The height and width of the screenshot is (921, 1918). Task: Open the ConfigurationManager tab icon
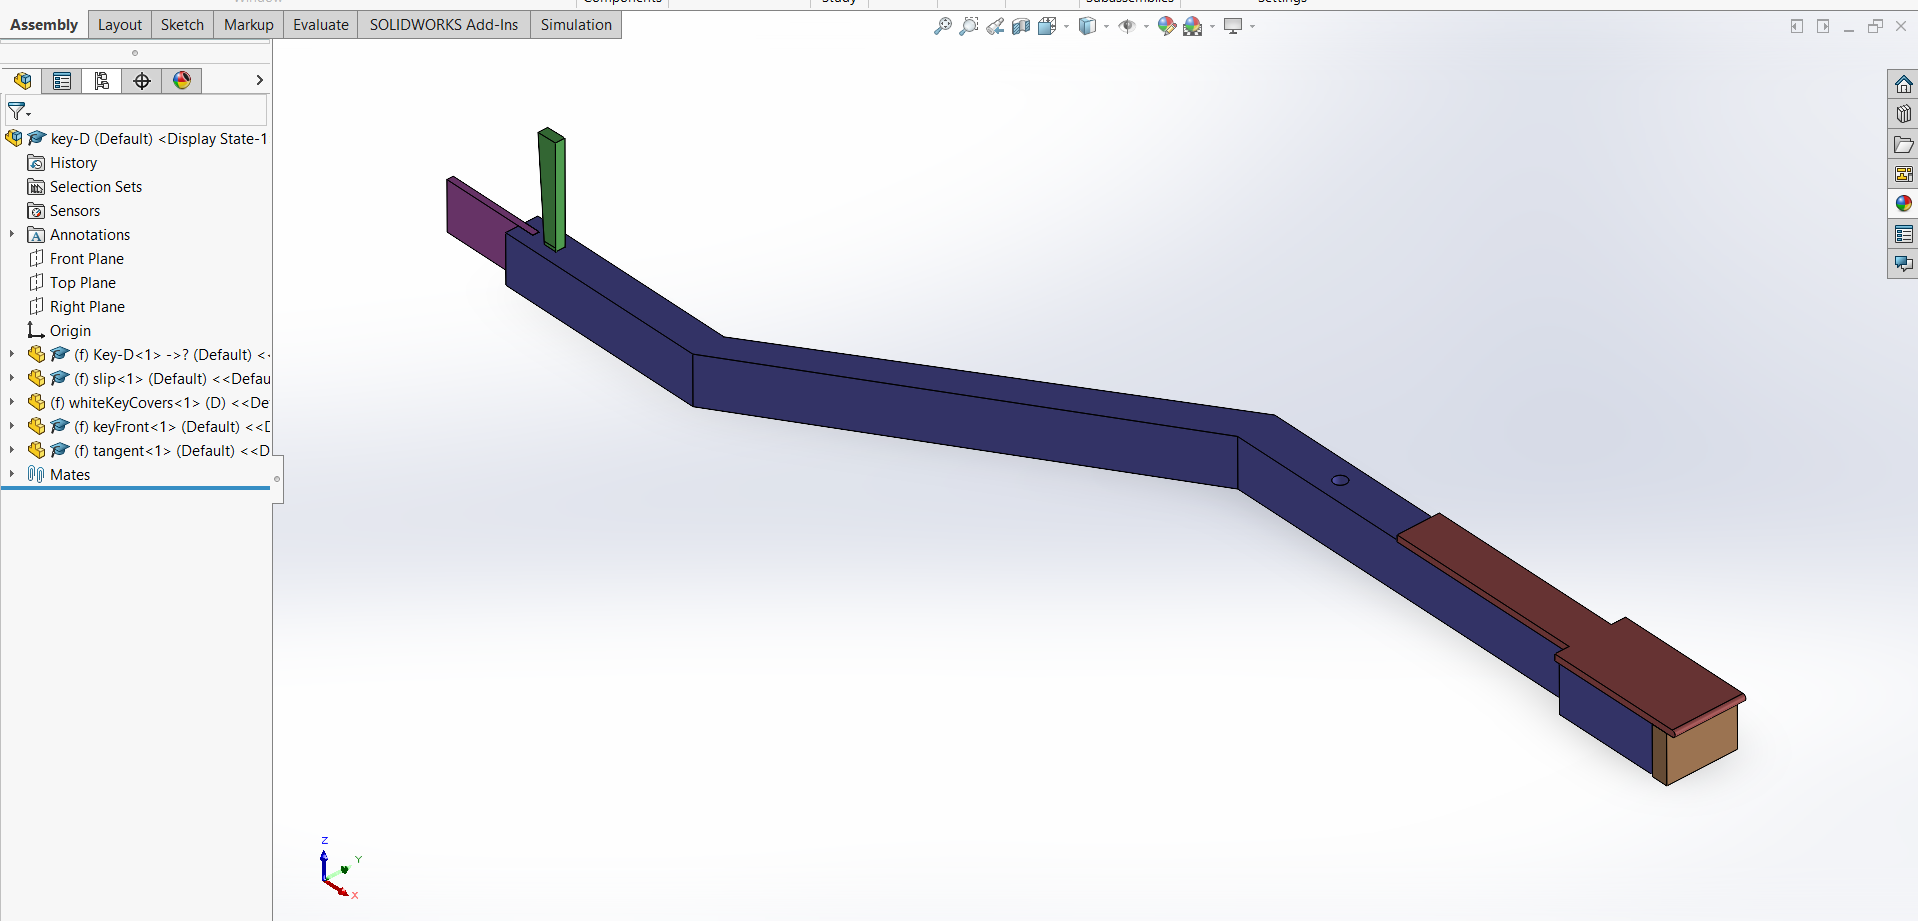(x=102, y=81)
